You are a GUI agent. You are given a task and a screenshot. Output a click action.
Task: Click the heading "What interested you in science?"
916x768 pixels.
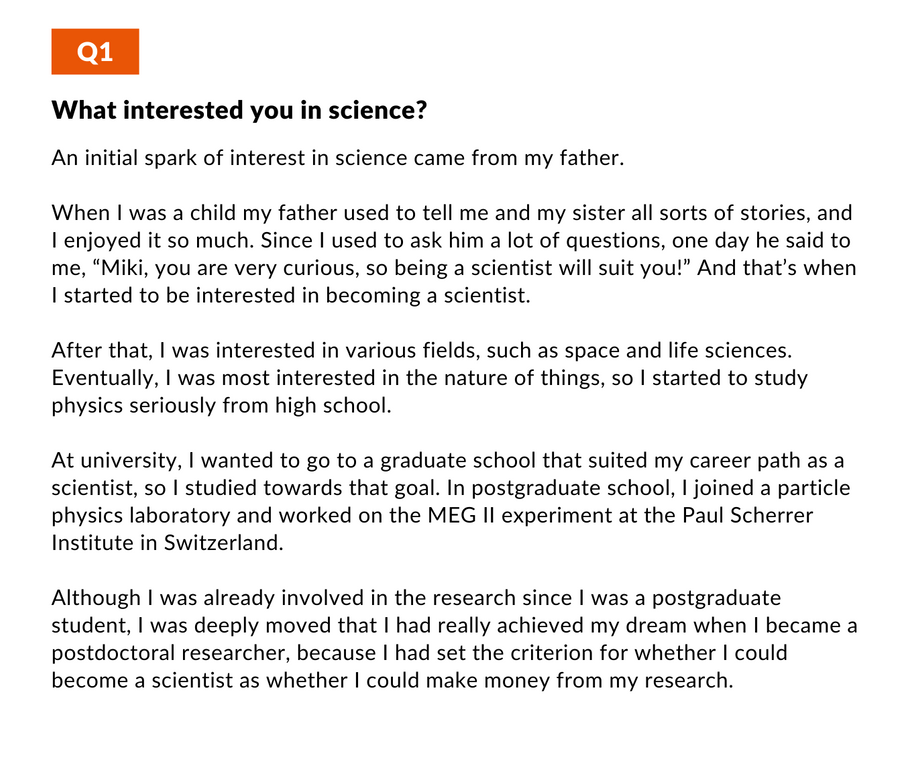pyautogui.click(x=240, y=110)
